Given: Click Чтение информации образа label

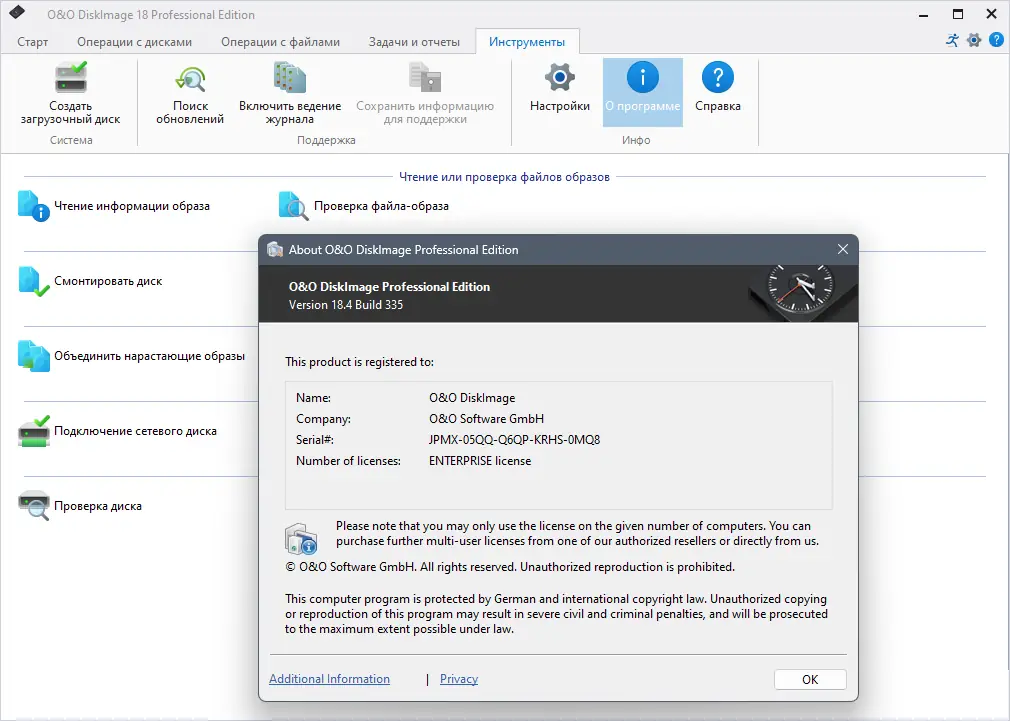Looking at the screenshot, I should pyautogui.click(x=132, y=206).
